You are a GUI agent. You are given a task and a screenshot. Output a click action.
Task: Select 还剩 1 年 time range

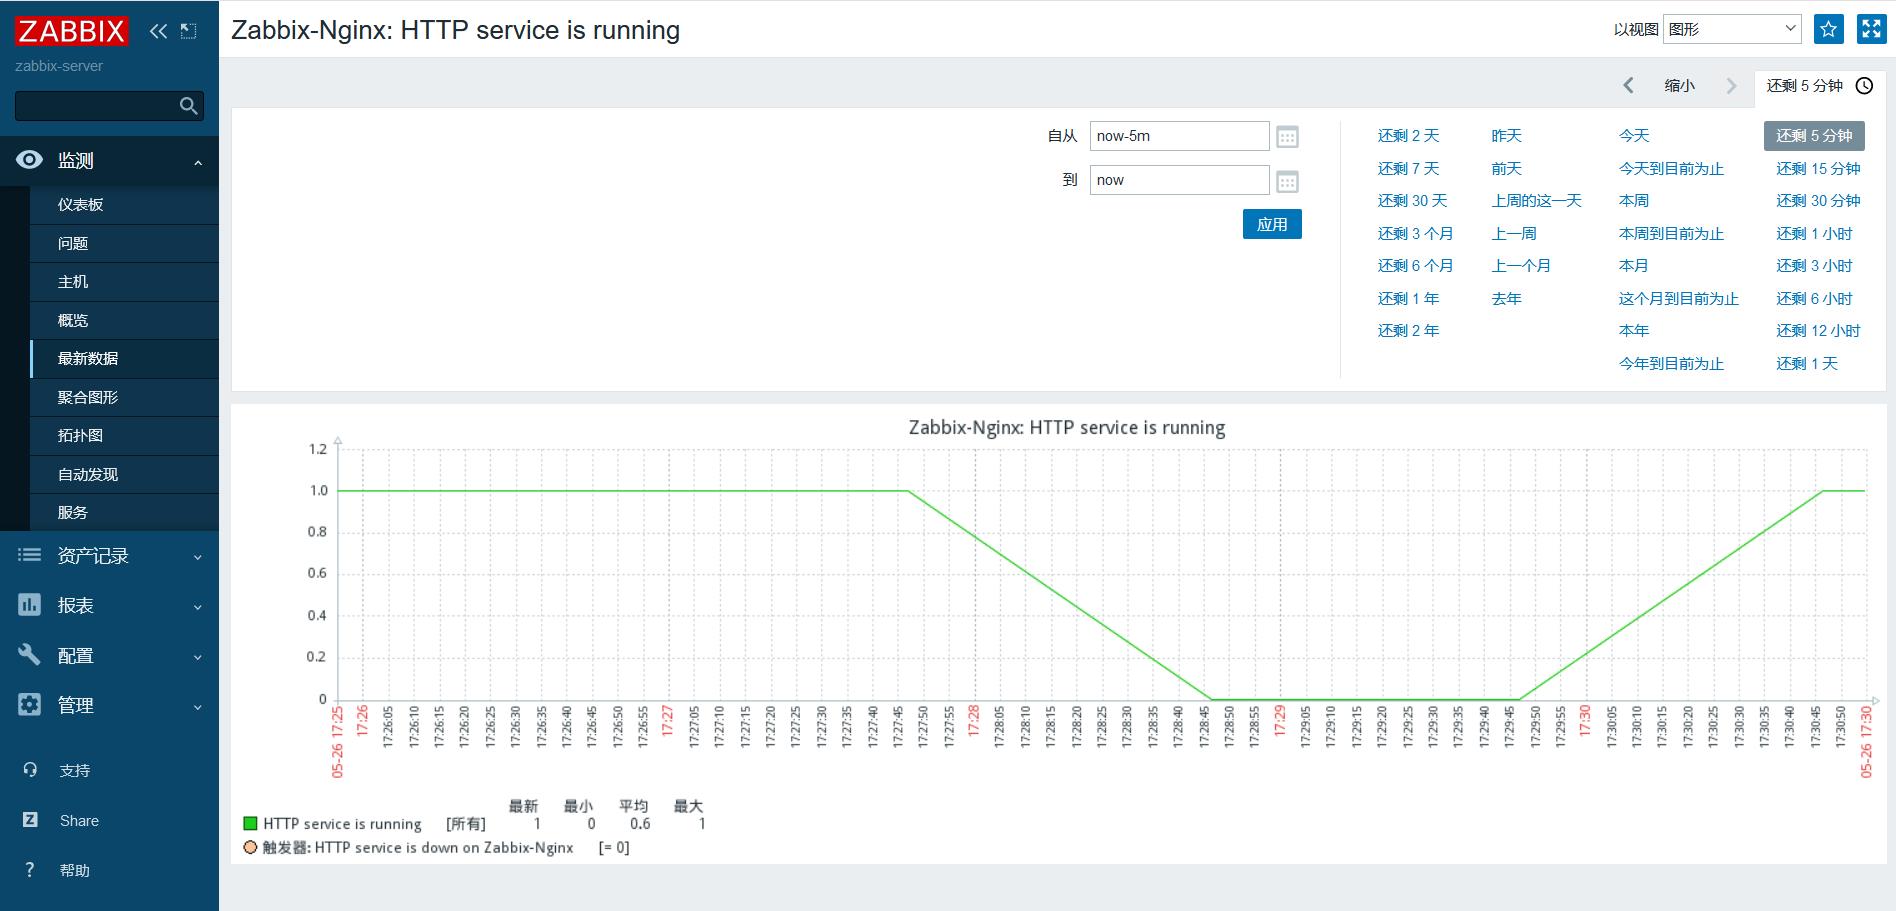[1408, 298]
